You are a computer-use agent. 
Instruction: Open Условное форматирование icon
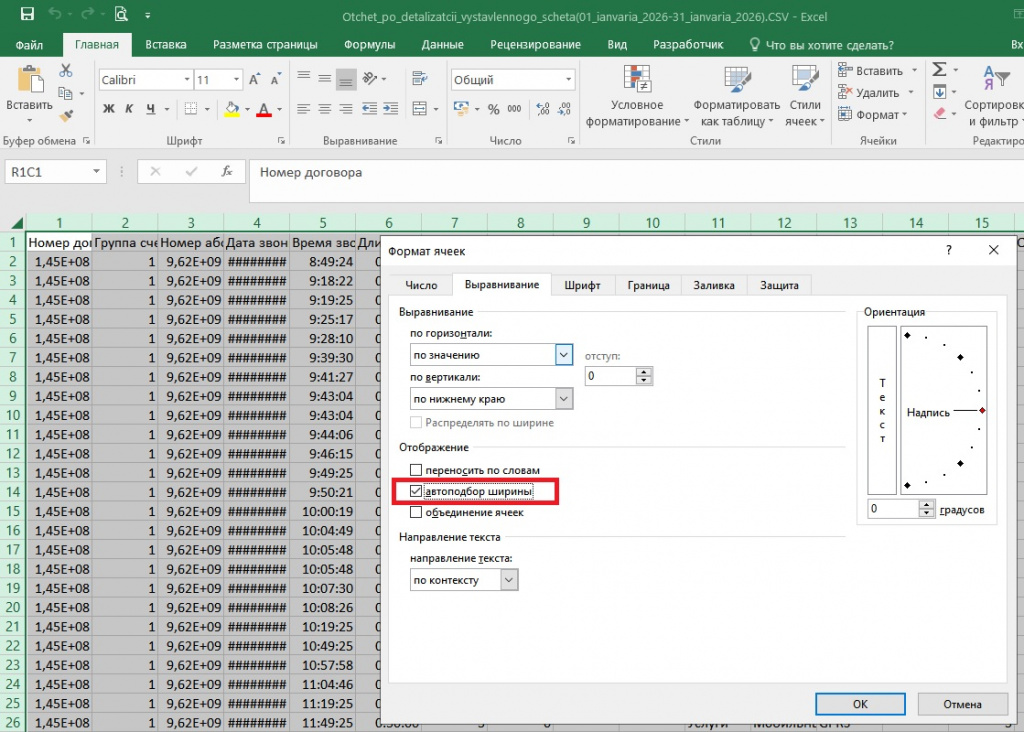coord(637,80)
